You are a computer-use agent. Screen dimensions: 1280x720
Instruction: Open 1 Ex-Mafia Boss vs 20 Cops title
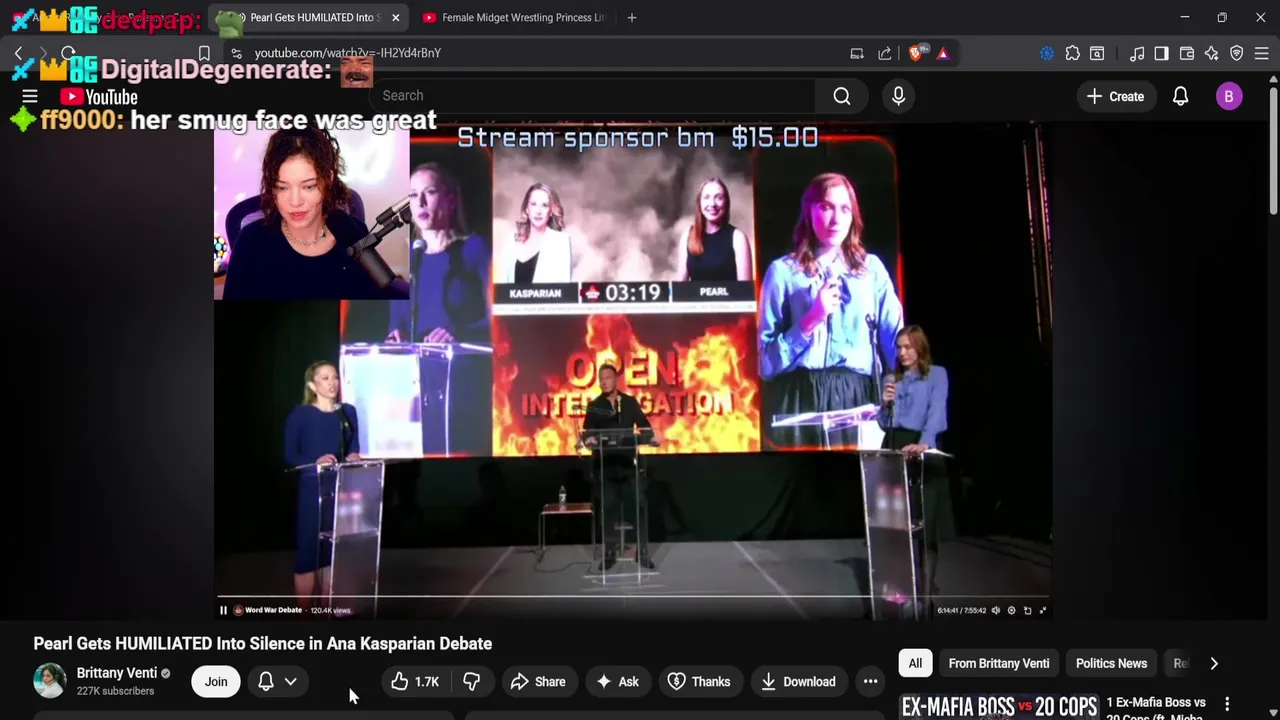tap(1157, 709)
